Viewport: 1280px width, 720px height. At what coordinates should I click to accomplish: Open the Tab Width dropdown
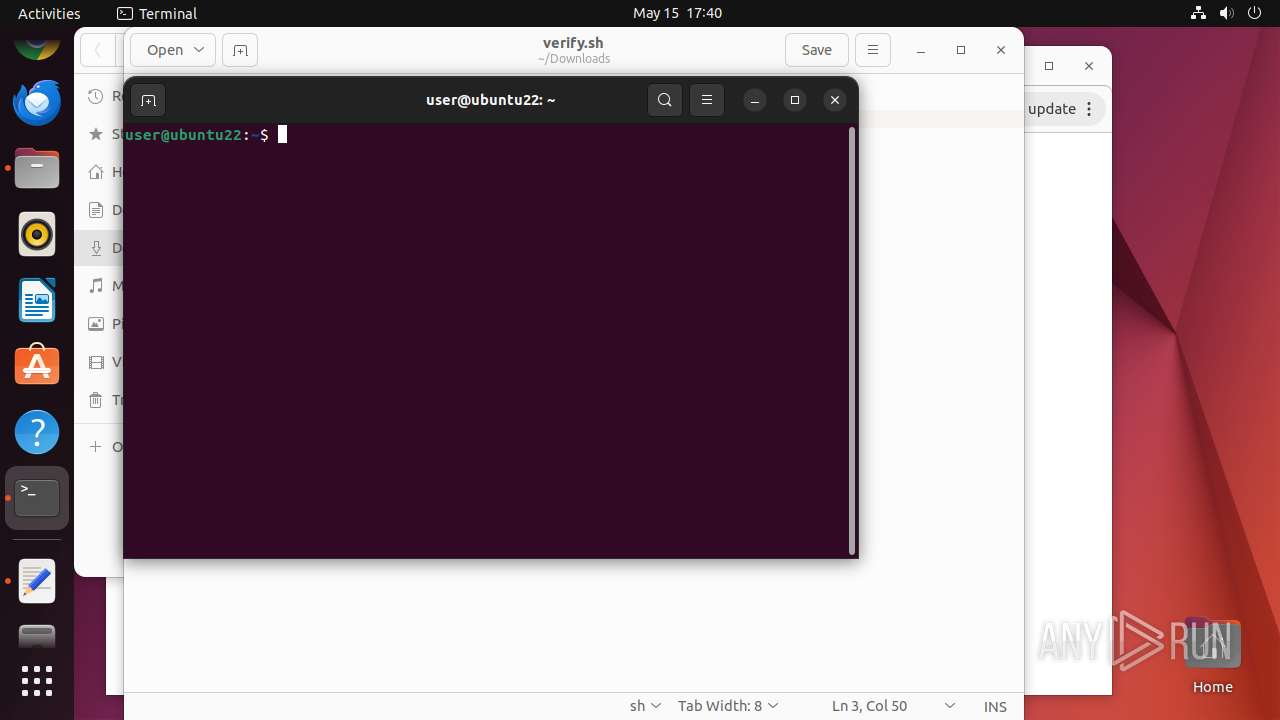(728, 706)
